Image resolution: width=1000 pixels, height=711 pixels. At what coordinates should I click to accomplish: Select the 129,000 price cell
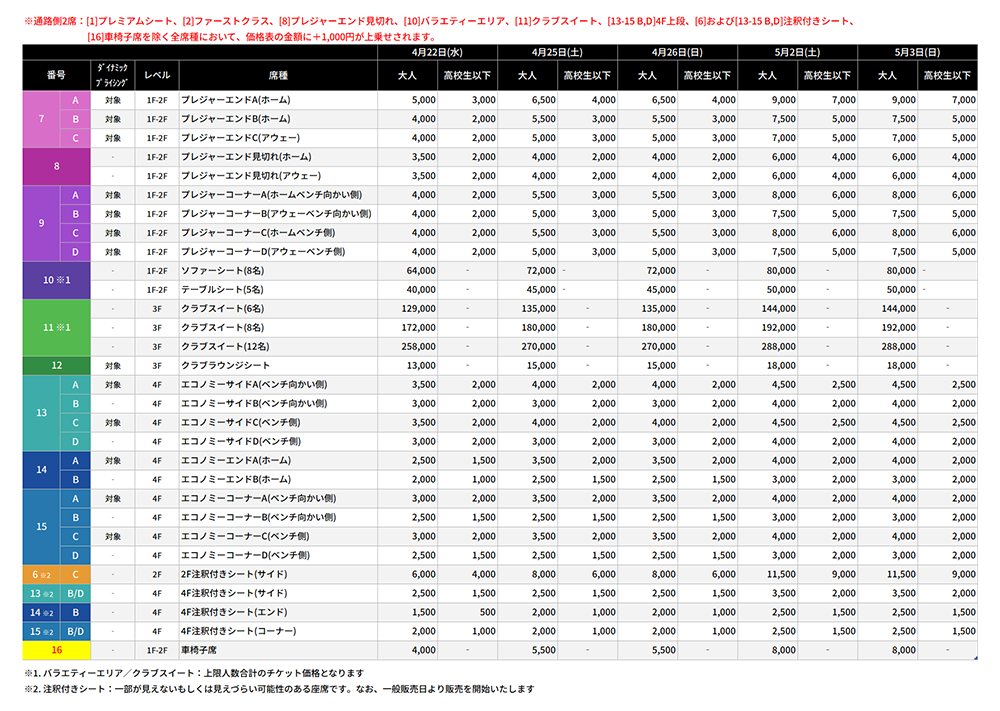click(416, 309)
